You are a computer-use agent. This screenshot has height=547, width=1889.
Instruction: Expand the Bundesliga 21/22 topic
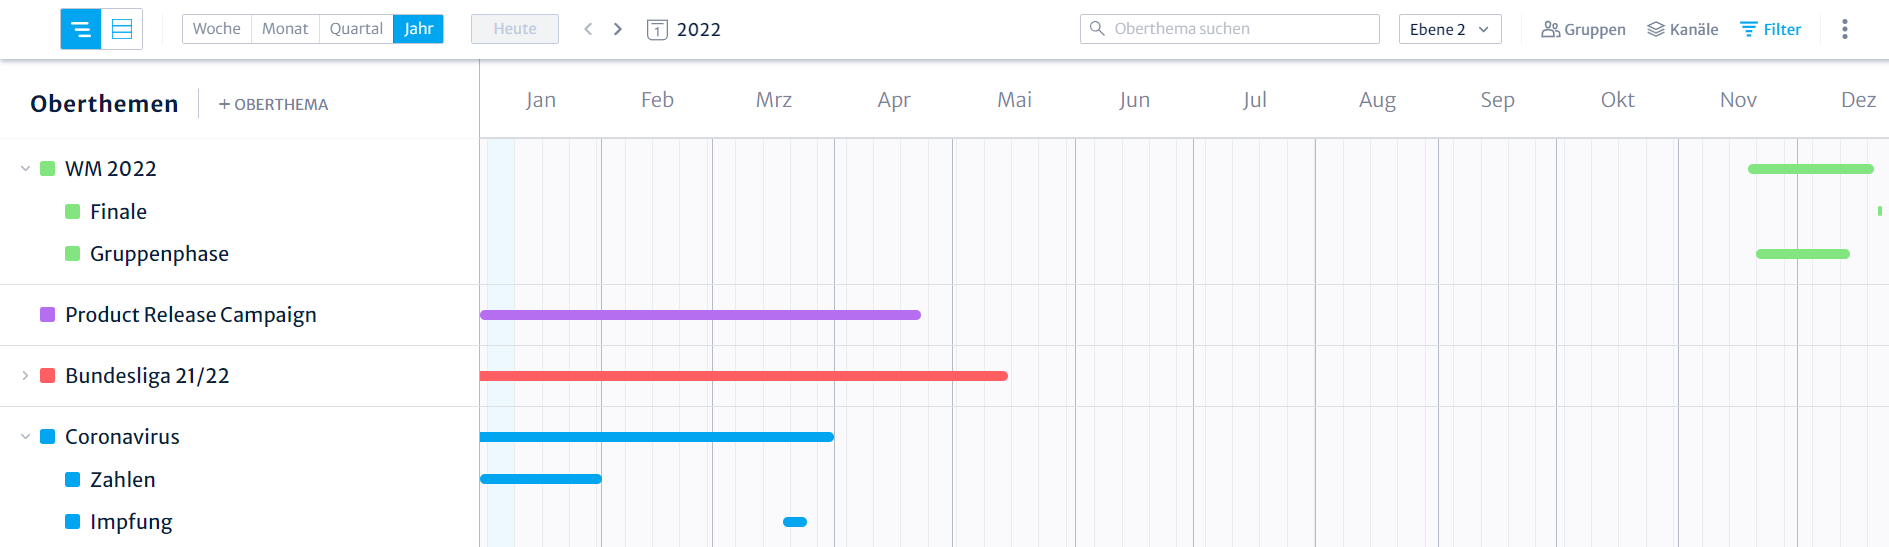(25, 376)
